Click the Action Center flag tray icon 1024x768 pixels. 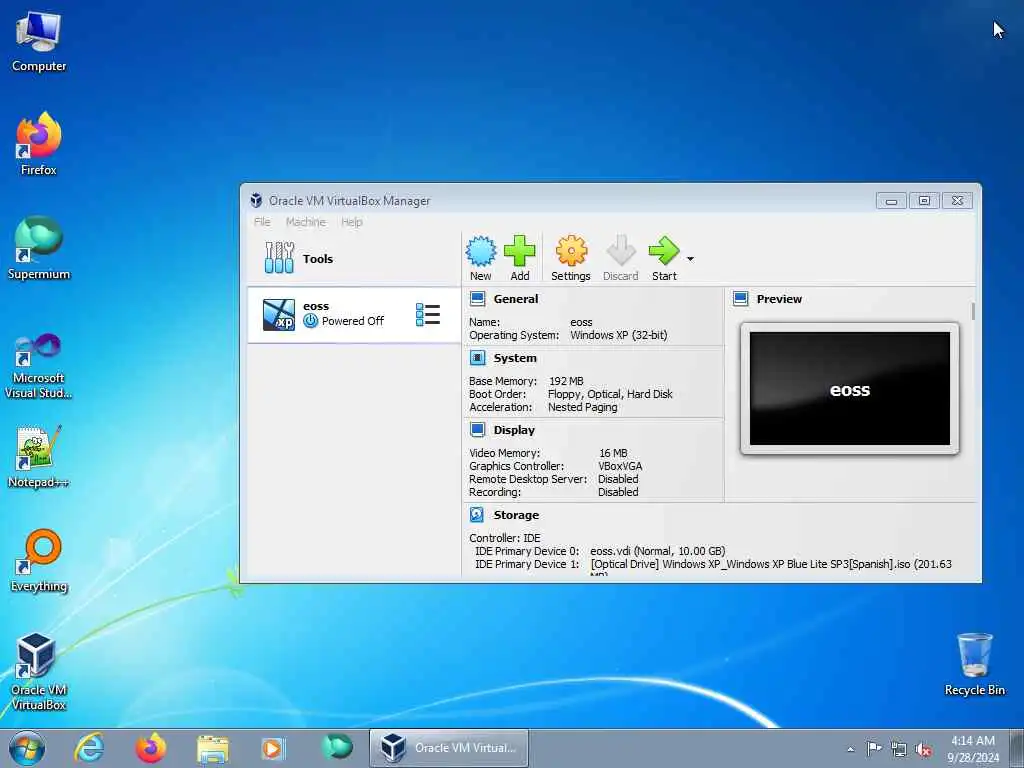point(873,748)
